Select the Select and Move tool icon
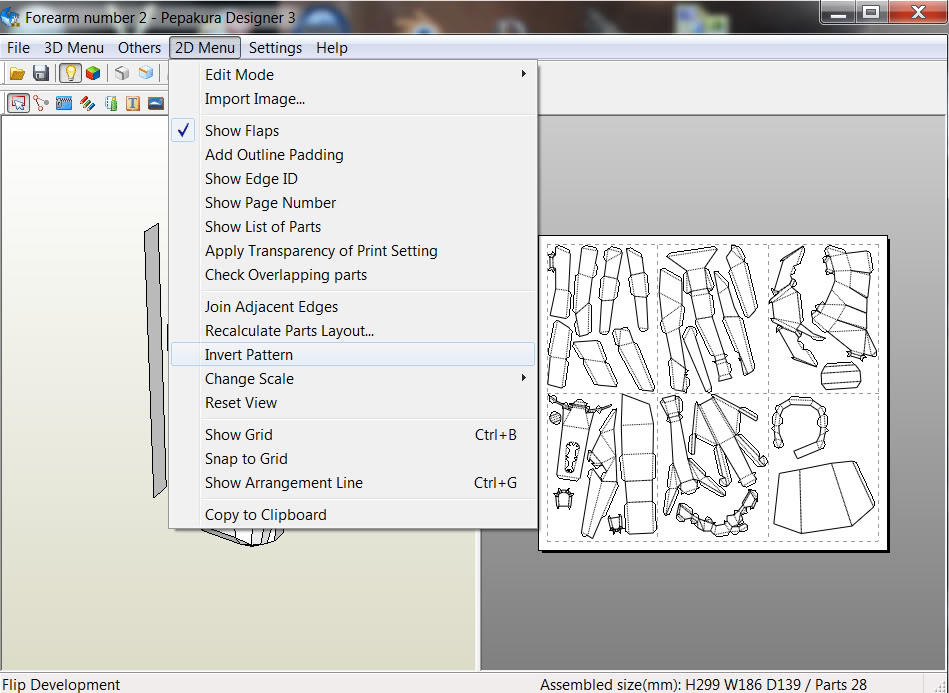 click(x=18, y=103)
